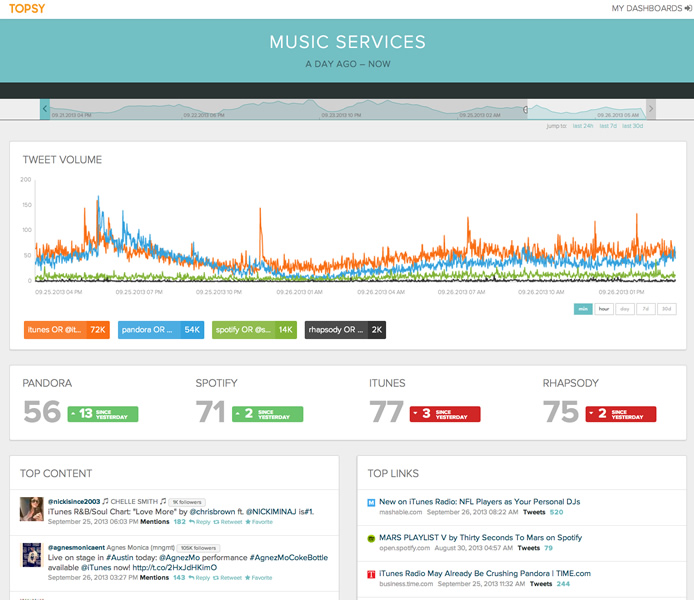The height and width of the screenshot is (600, 694).
Task: Click Rhapsody's red 2 since yesterday badge
Action: click(621, 414)
